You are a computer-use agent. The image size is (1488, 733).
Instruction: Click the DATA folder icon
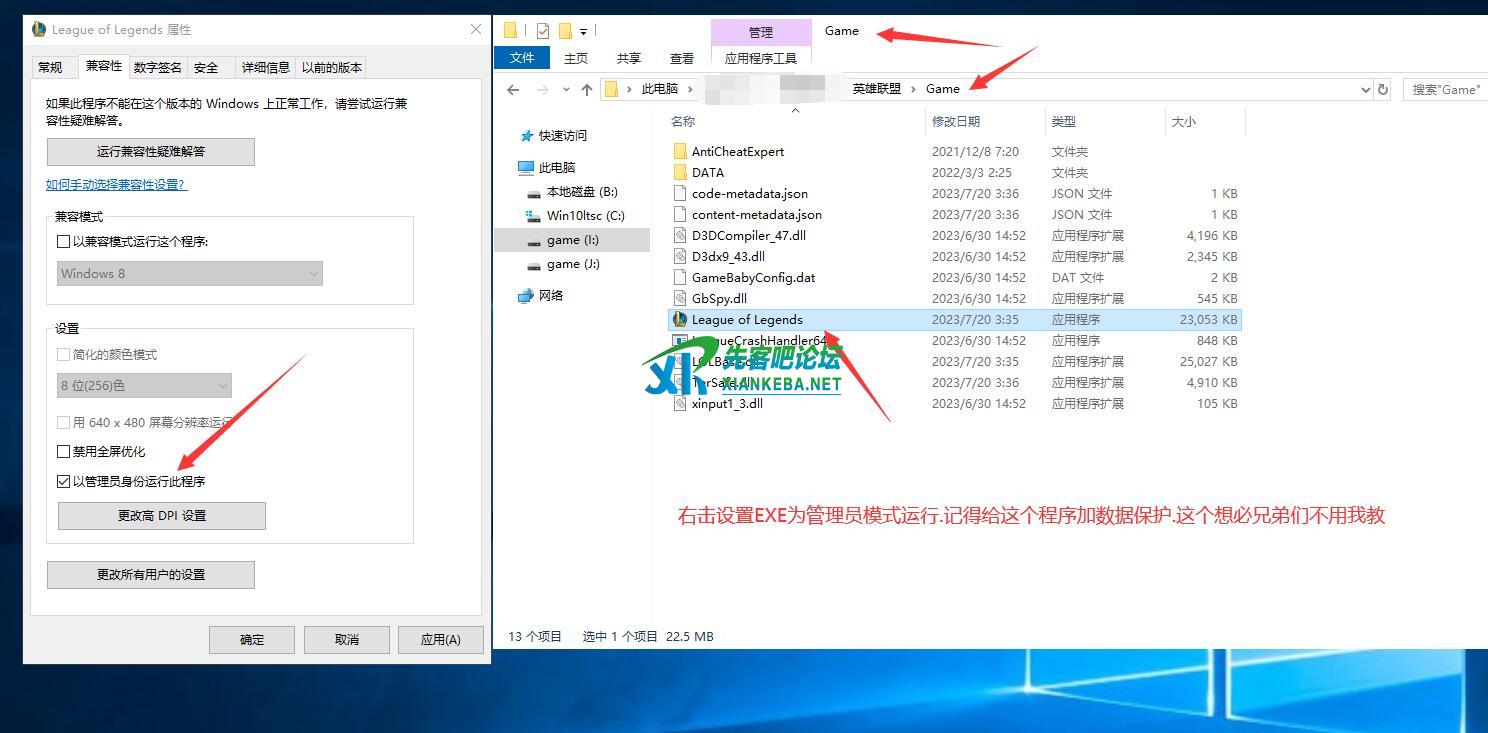(x=680, y=173)
